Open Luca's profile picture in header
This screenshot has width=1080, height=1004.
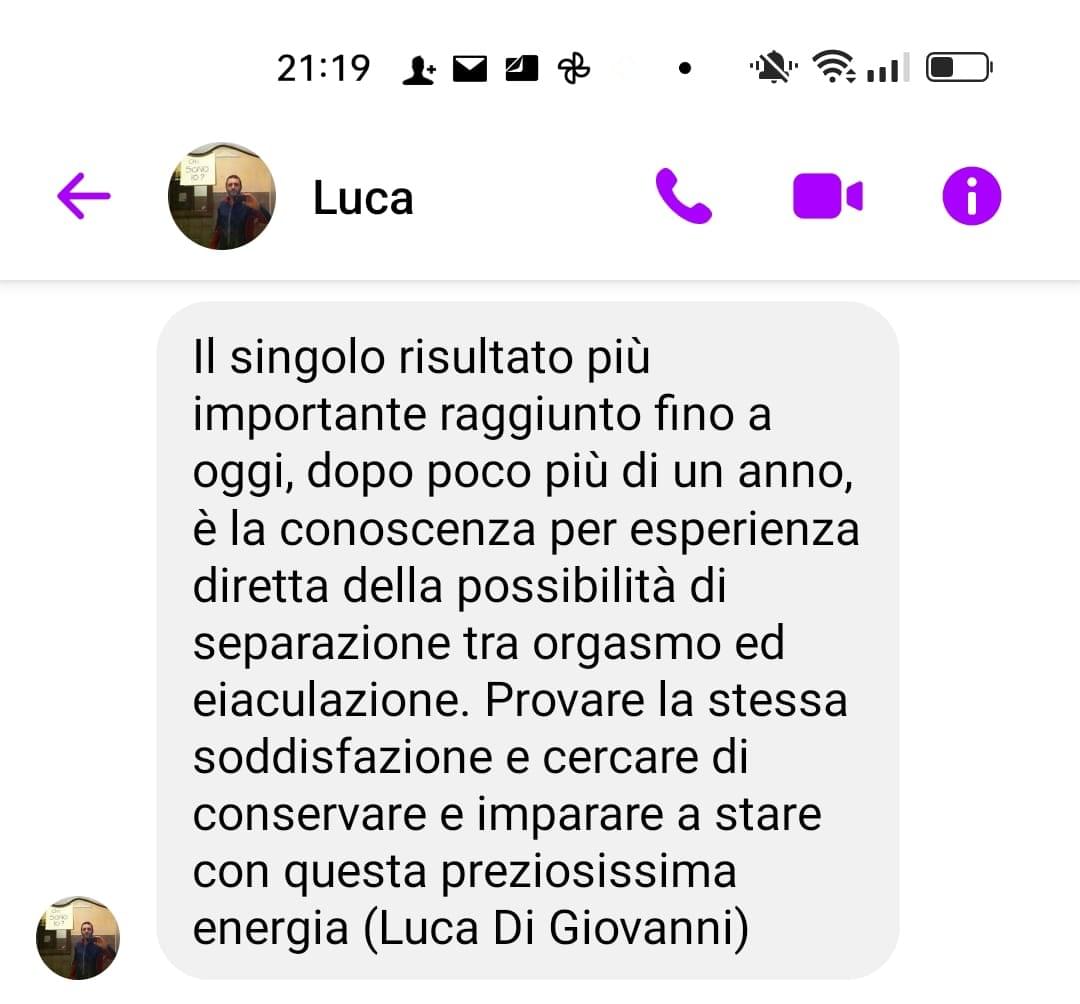tap(222, 196)
